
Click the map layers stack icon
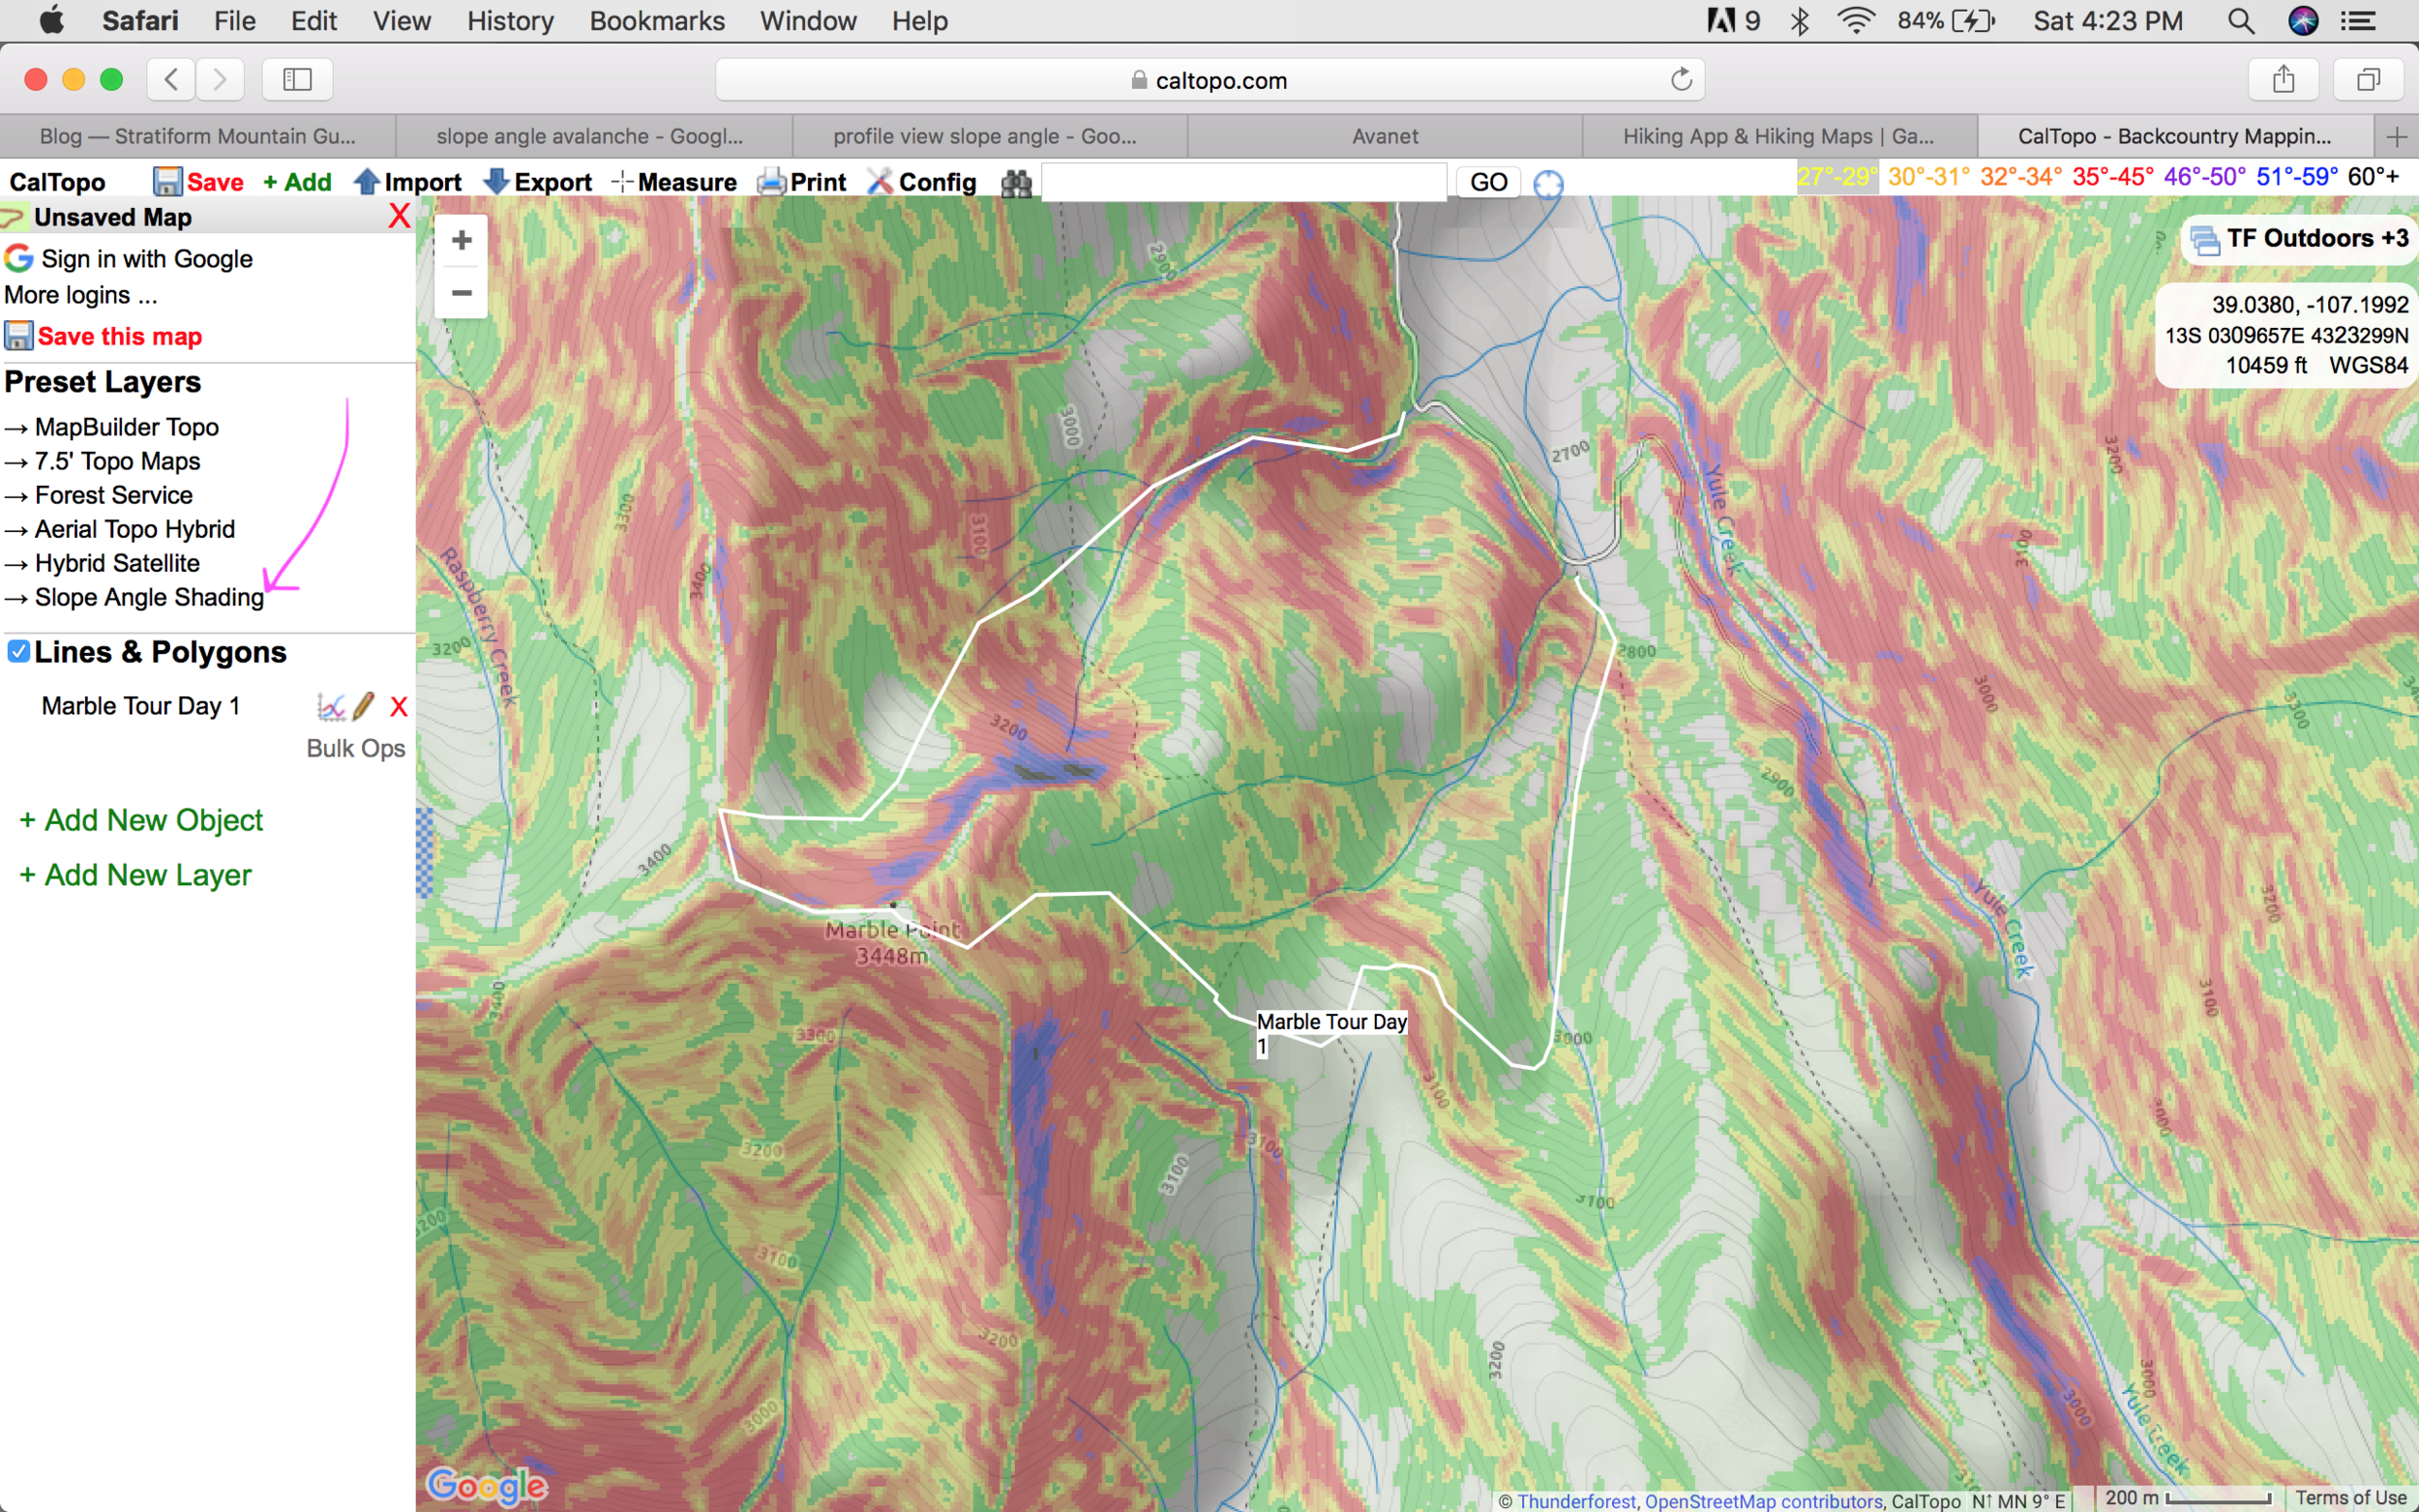pyautogui.click(x=2204, y=240)
